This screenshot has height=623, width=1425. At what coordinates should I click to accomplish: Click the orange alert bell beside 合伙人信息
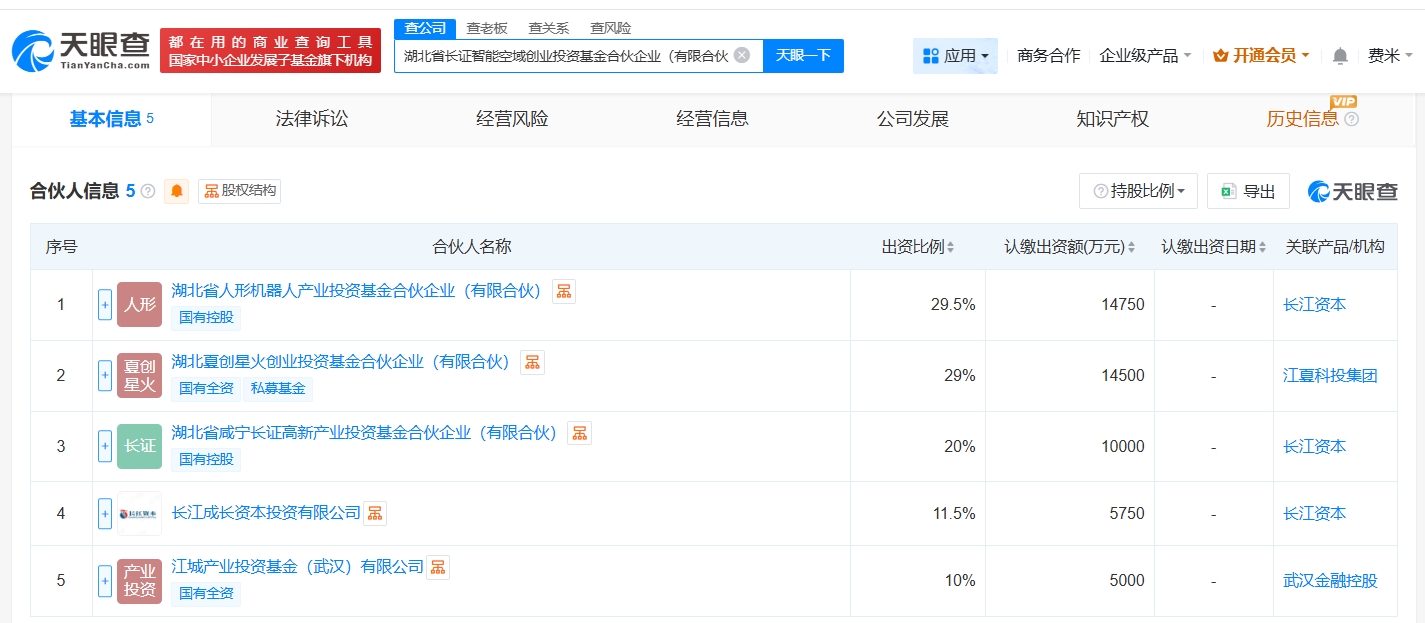(x=177, y=191)
